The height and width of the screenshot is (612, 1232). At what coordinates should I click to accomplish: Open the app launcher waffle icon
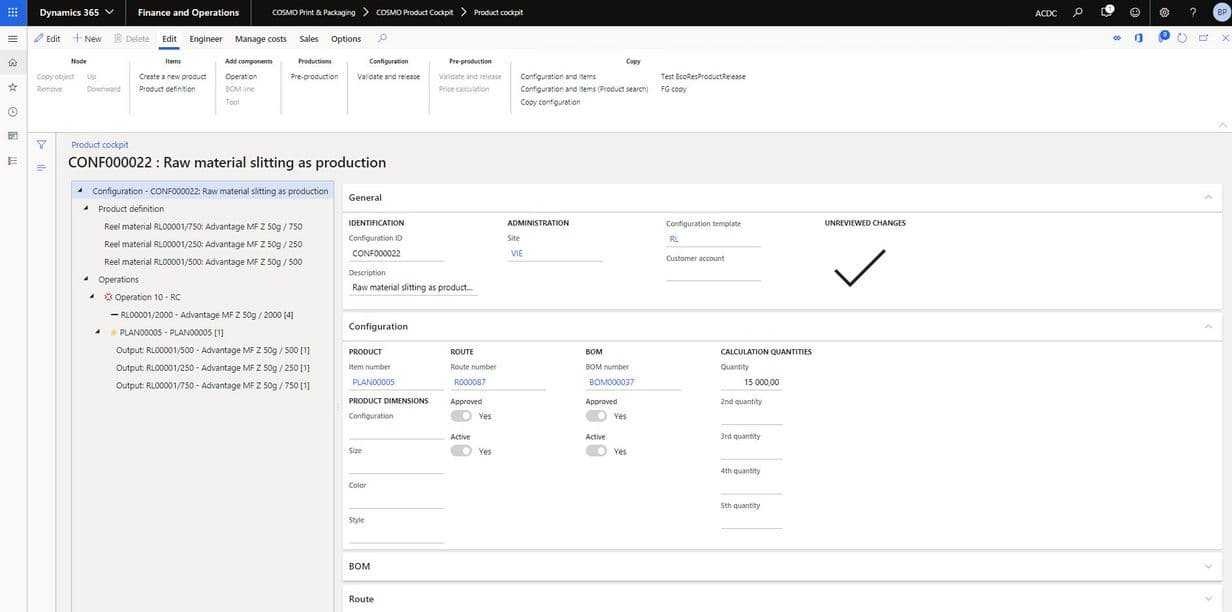[12, 12]
